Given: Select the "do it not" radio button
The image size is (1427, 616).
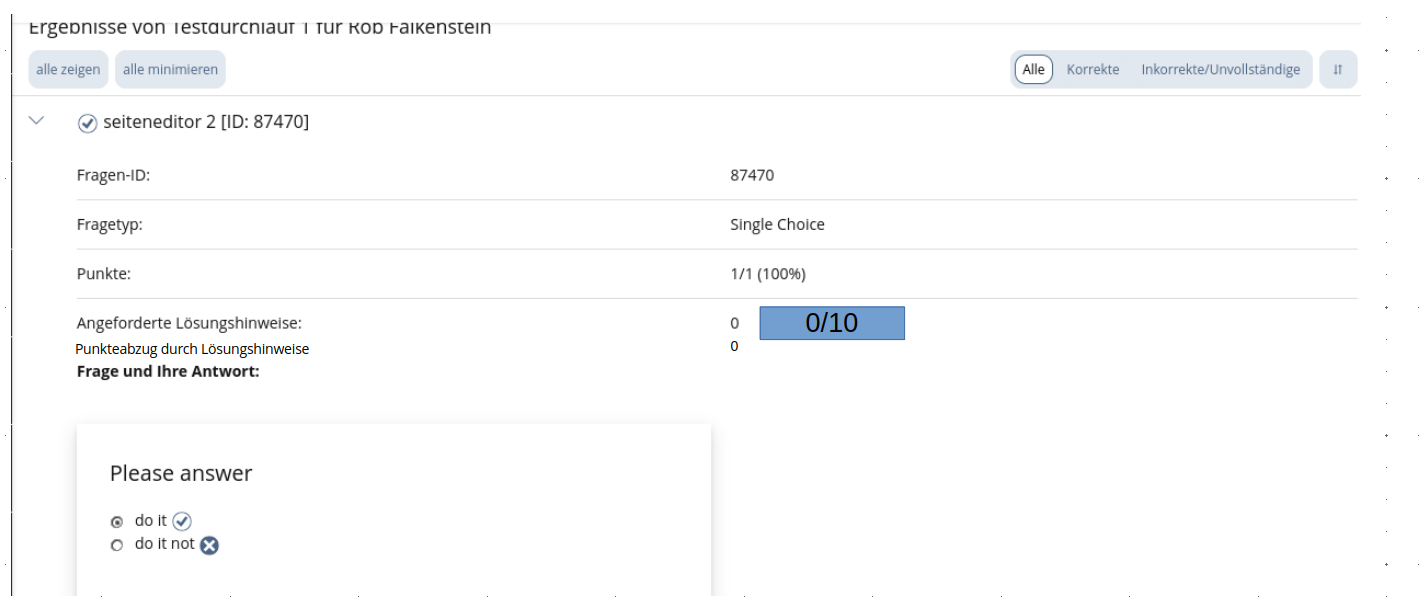Looking at the screenshot, I should [x=117, y=545].
